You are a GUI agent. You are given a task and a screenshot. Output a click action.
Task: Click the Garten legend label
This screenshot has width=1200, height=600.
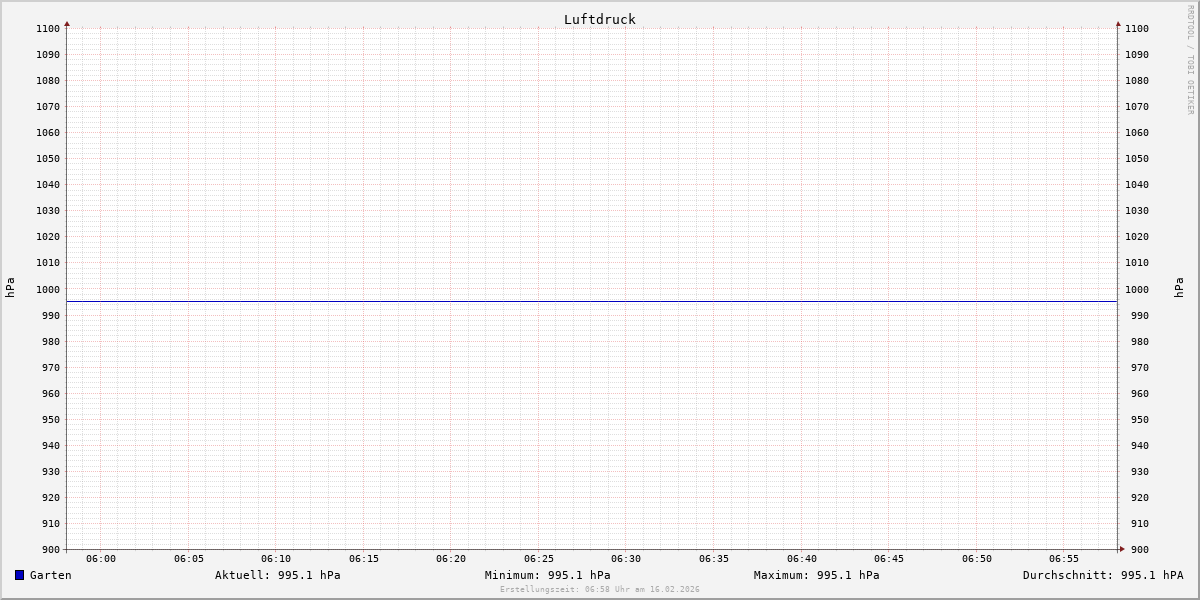(50, 575)
